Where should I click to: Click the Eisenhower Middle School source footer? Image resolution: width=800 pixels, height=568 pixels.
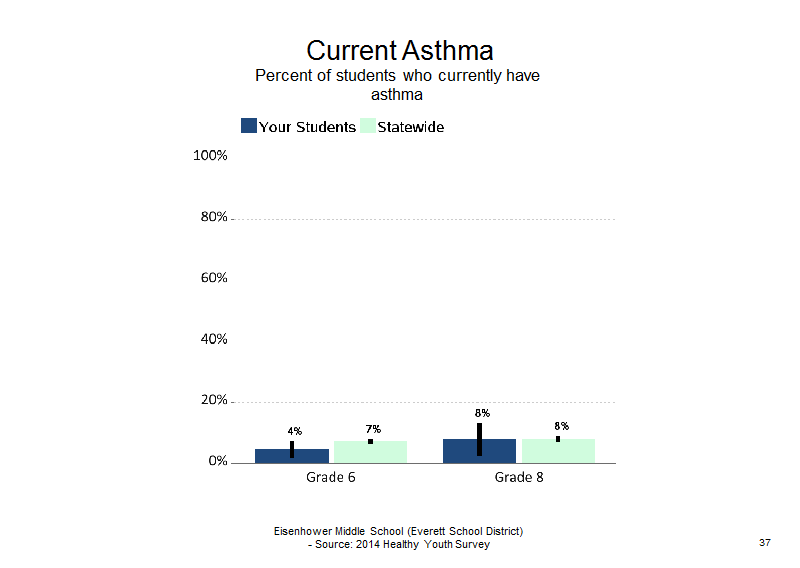(398, 538)
